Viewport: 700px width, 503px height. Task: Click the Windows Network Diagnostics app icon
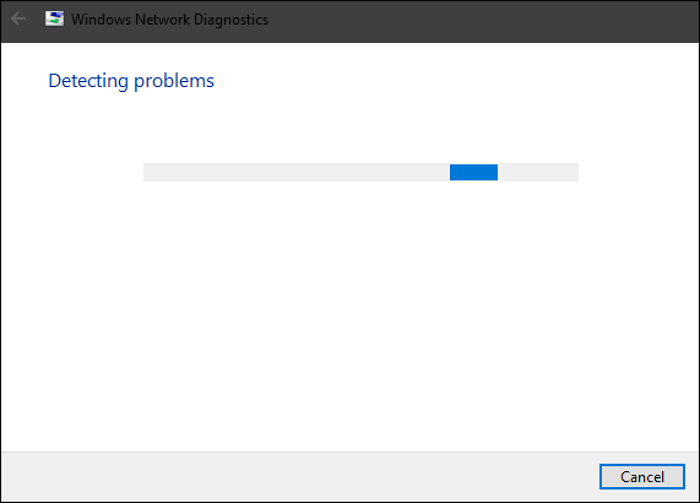(54, 19)
